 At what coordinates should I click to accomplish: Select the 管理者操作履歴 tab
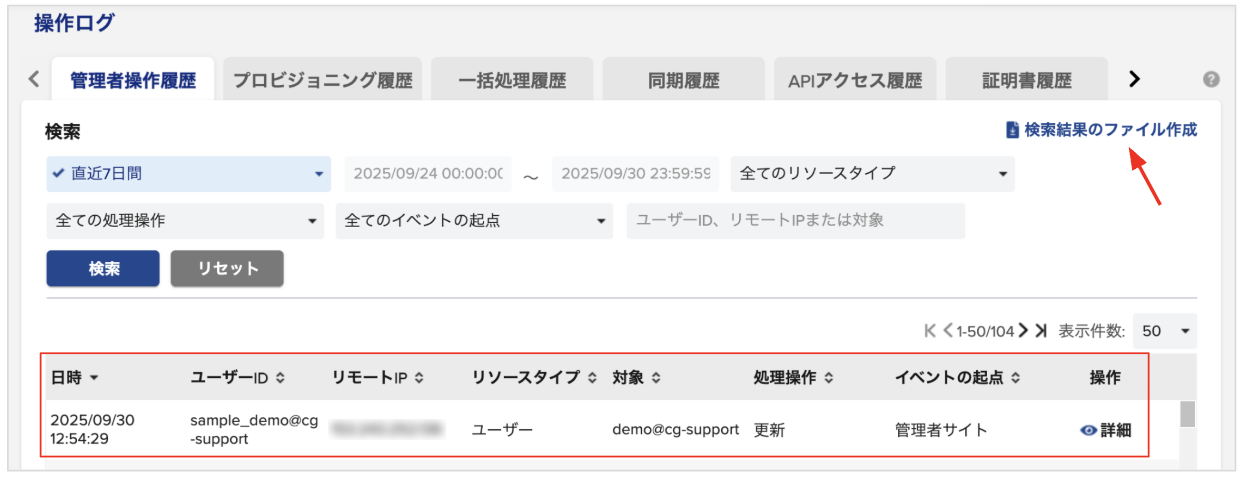132,80
